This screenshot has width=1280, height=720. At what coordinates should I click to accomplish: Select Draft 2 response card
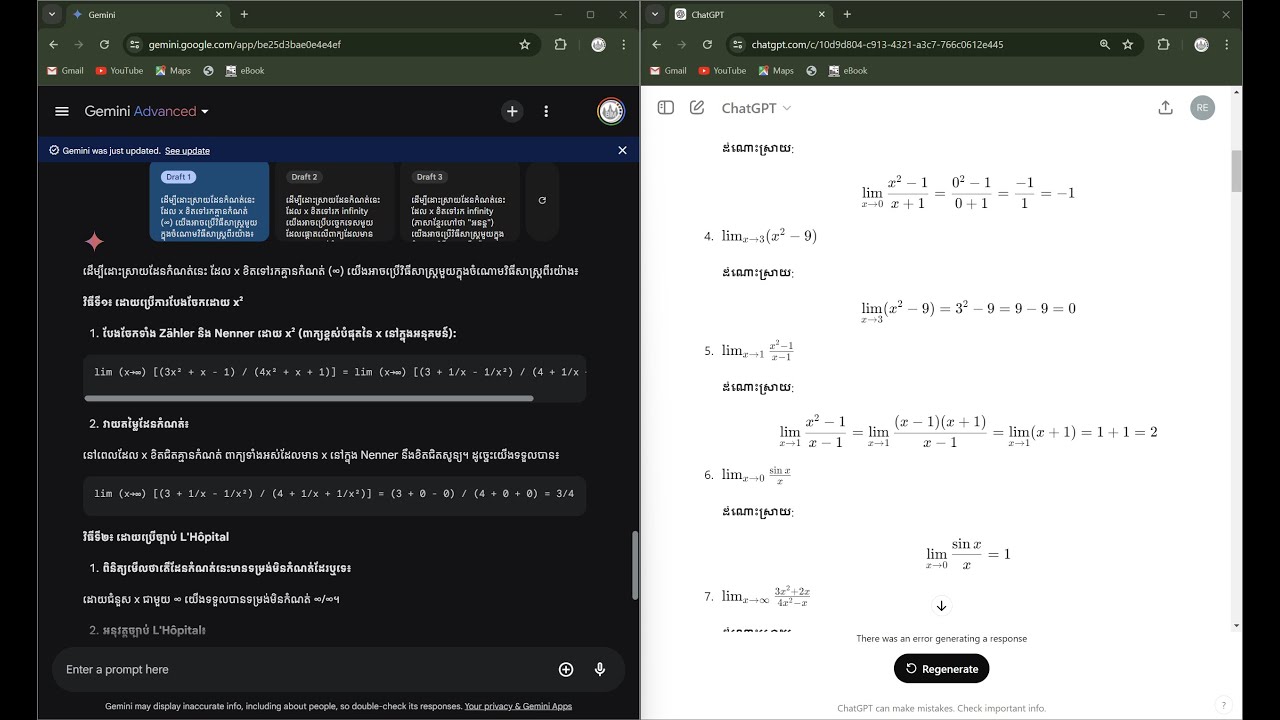click(x=333, y=202)
